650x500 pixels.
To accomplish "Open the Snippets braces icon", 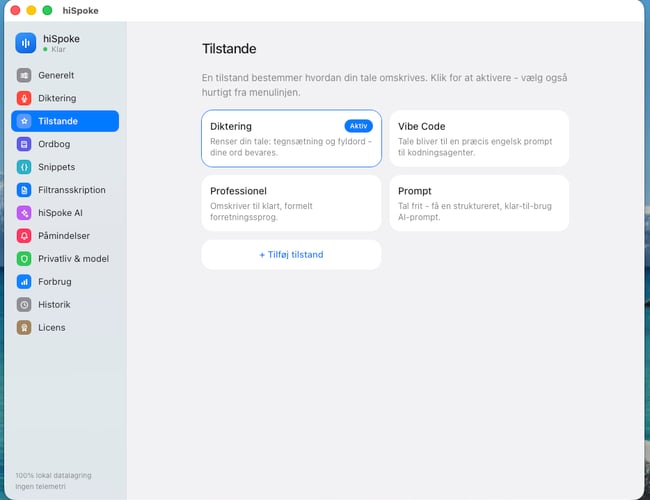I will [x=24, y=167].
